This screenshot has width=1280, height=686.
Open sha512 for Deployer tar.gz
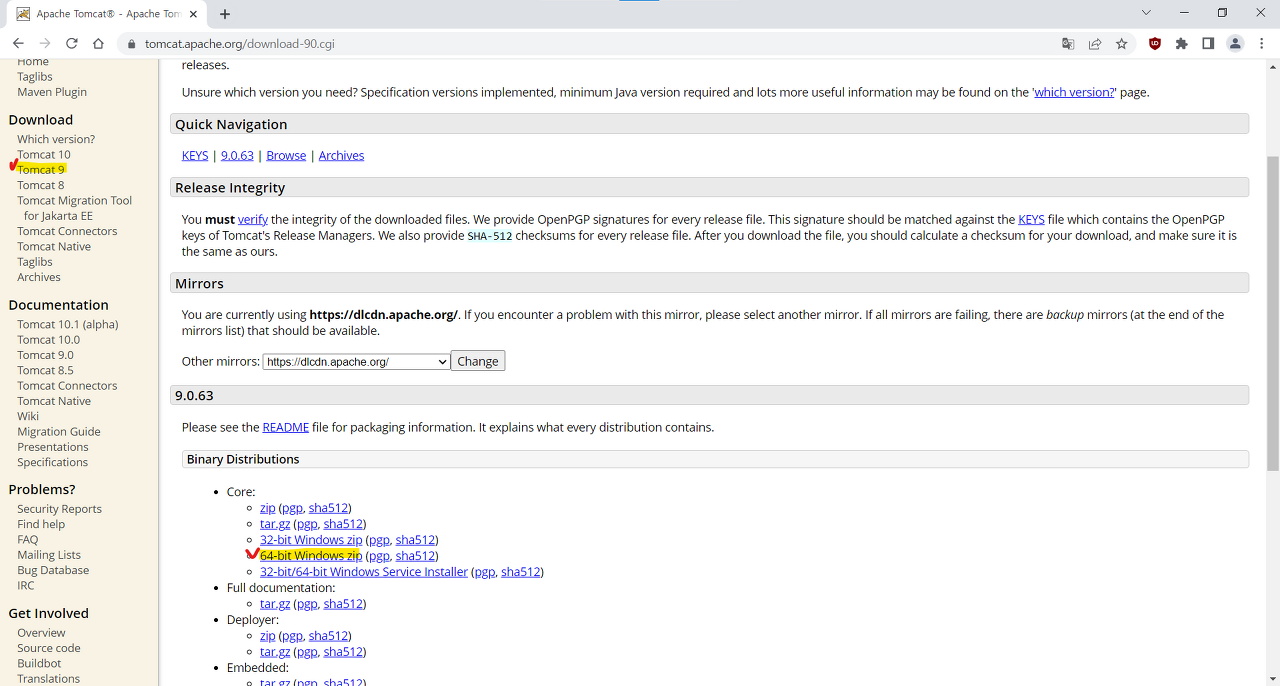click(343, 652)
